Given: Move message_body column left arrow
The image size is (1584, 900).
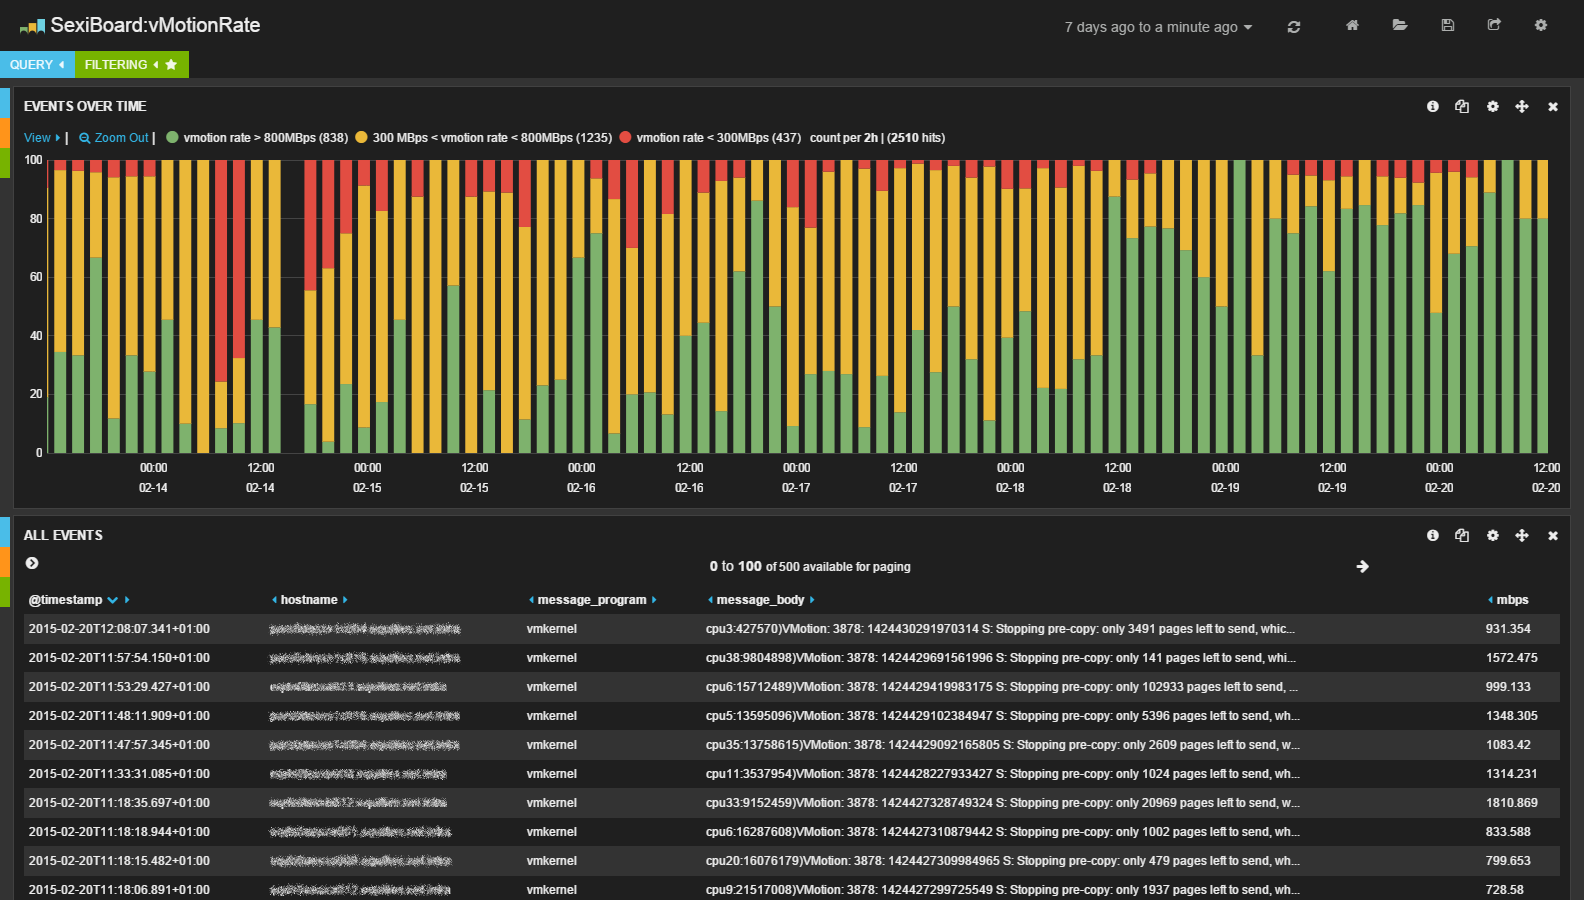Looking at the screenshot, I should pos(710,600).
